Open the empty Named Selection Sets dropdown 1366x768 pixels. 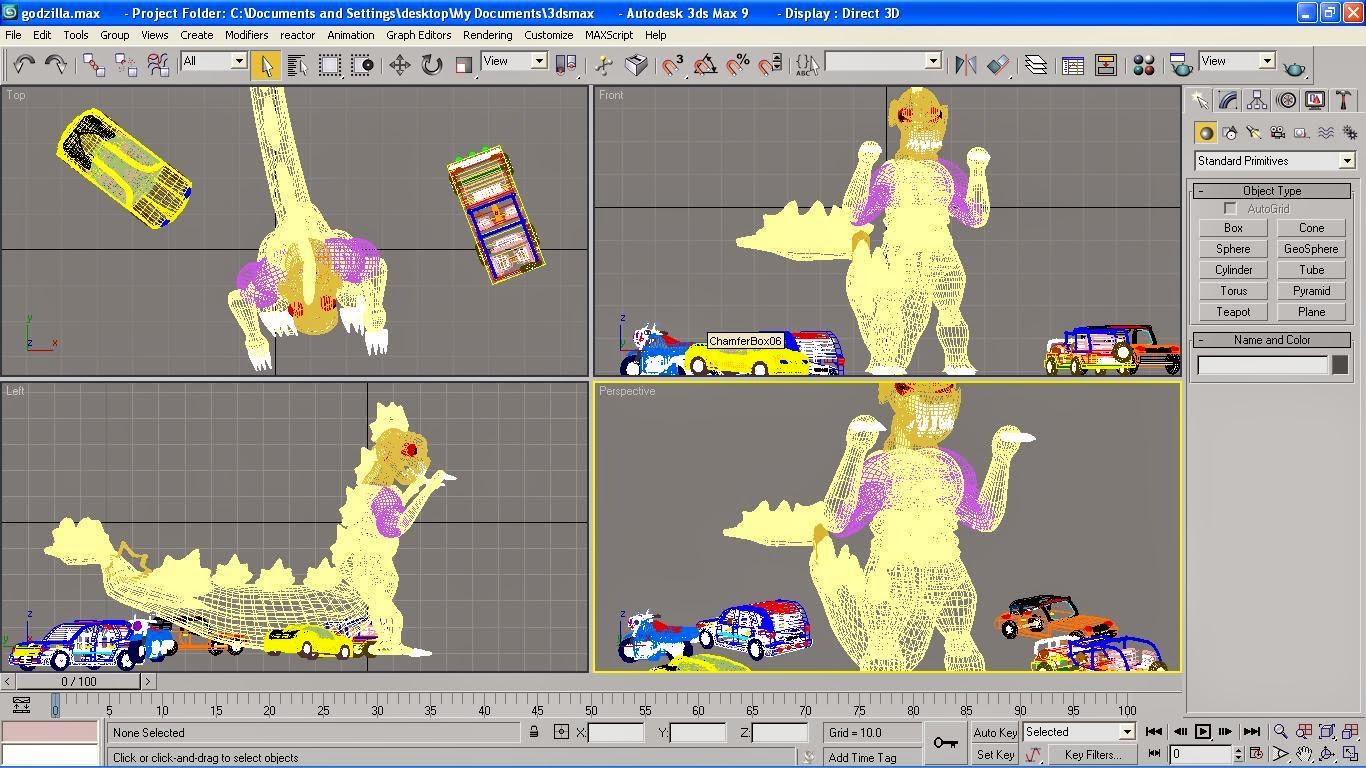coord(883,61)
